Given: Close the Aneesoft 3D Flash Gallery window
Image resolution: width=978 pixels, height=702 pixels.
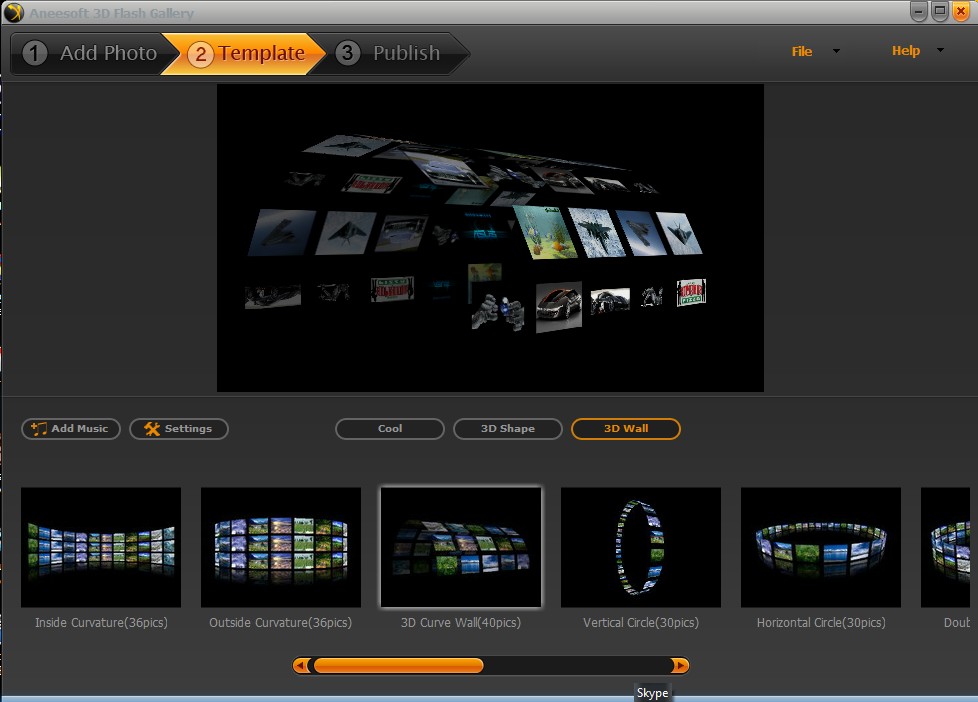Looking at the screenshot, I should point(961,11).
